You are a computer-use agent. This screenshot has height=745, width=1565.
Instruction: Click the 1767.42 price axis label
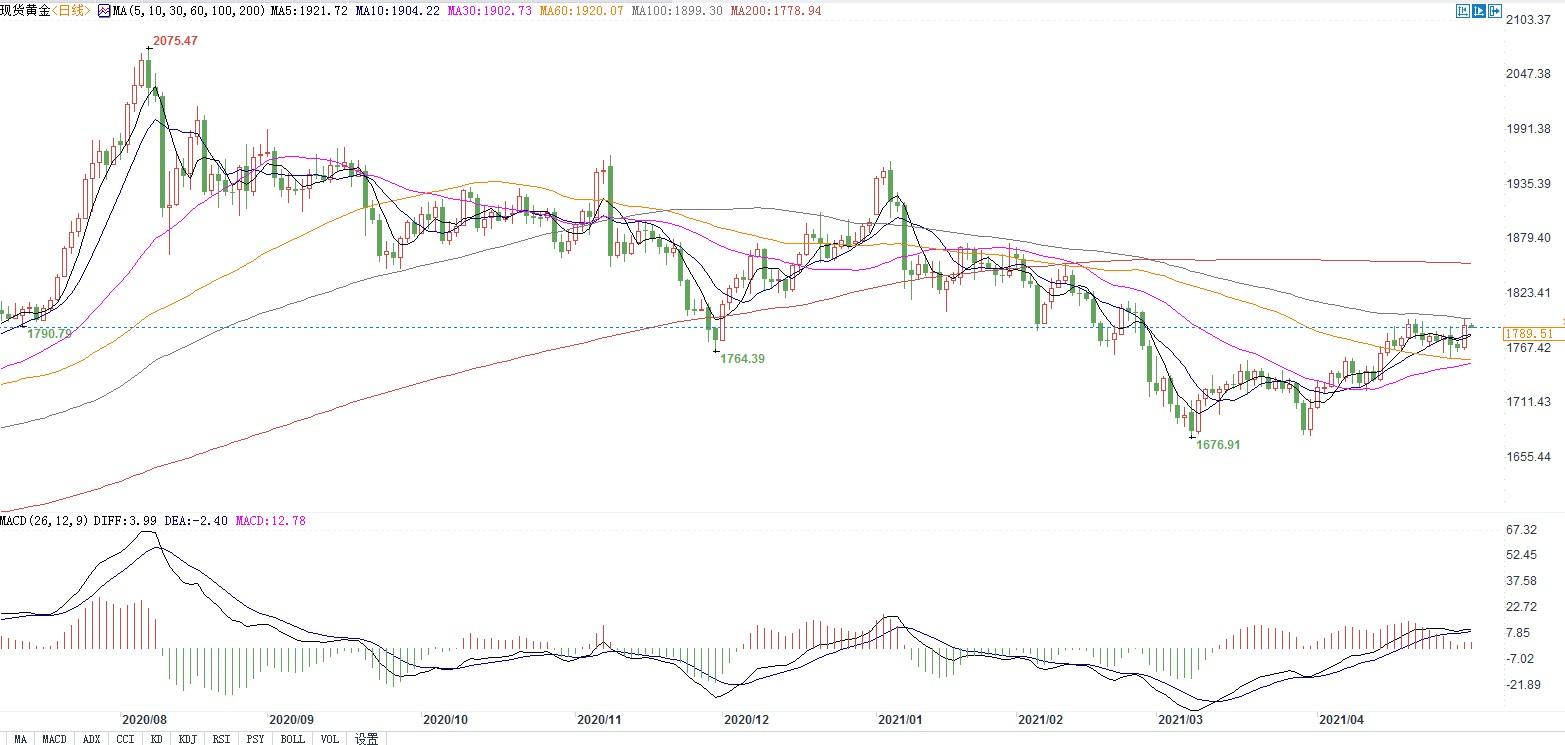coord(1529,348)
